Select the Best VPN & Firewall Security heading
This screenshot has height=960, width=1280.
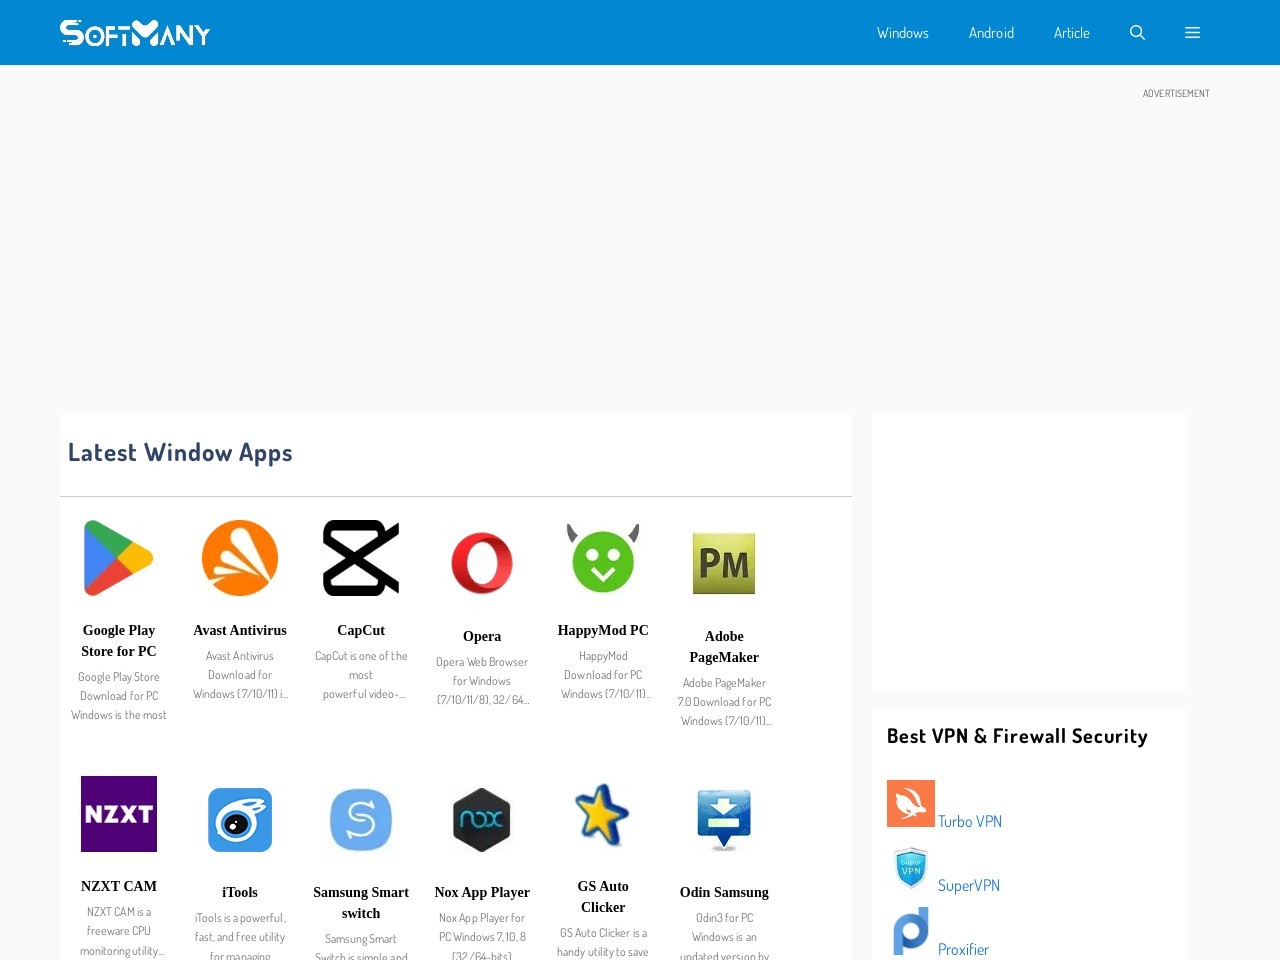[x=1017, y=736]
